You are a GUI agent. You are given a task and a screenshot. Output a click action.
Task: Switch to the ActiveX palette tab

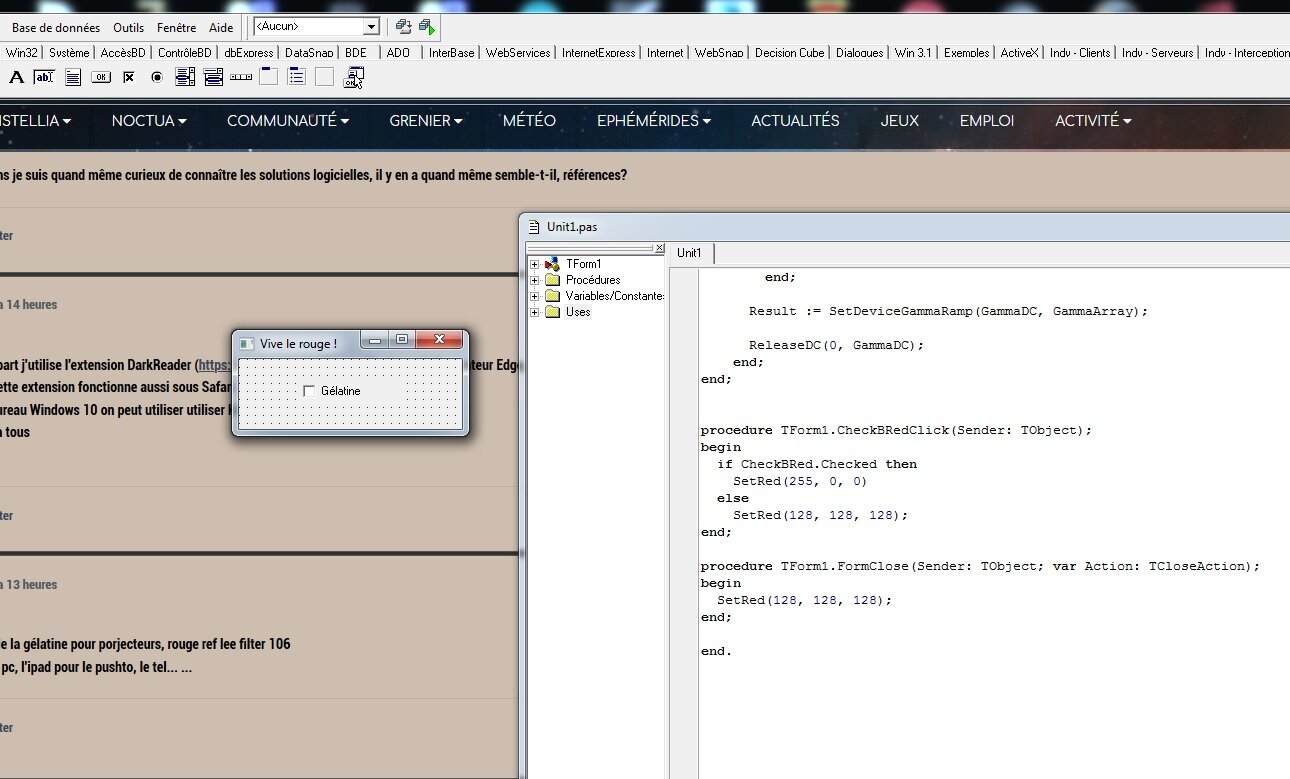pyautogui.click(x=1020, y=53)
